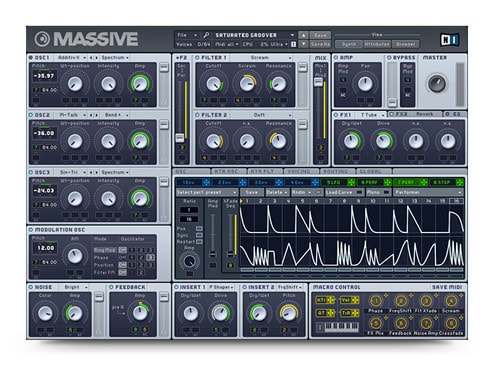
Task: Expand the Saturated Groover preset dropdown
Action: click(292, 35)
